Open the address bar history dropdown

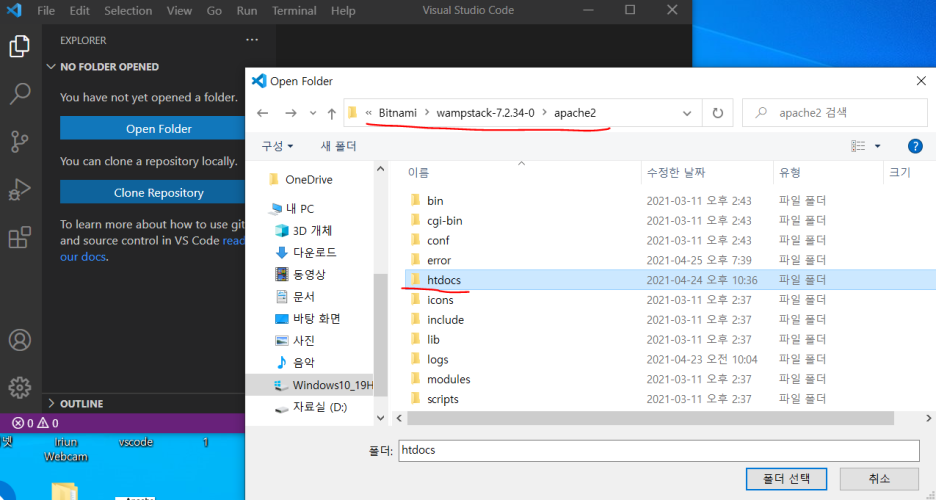pyautogui.click(x=687, y=113)
